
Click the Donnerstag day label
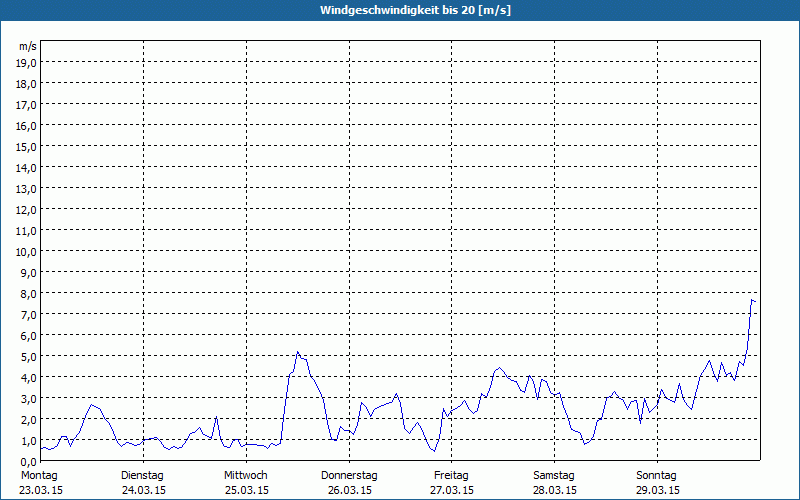point(349,476)
